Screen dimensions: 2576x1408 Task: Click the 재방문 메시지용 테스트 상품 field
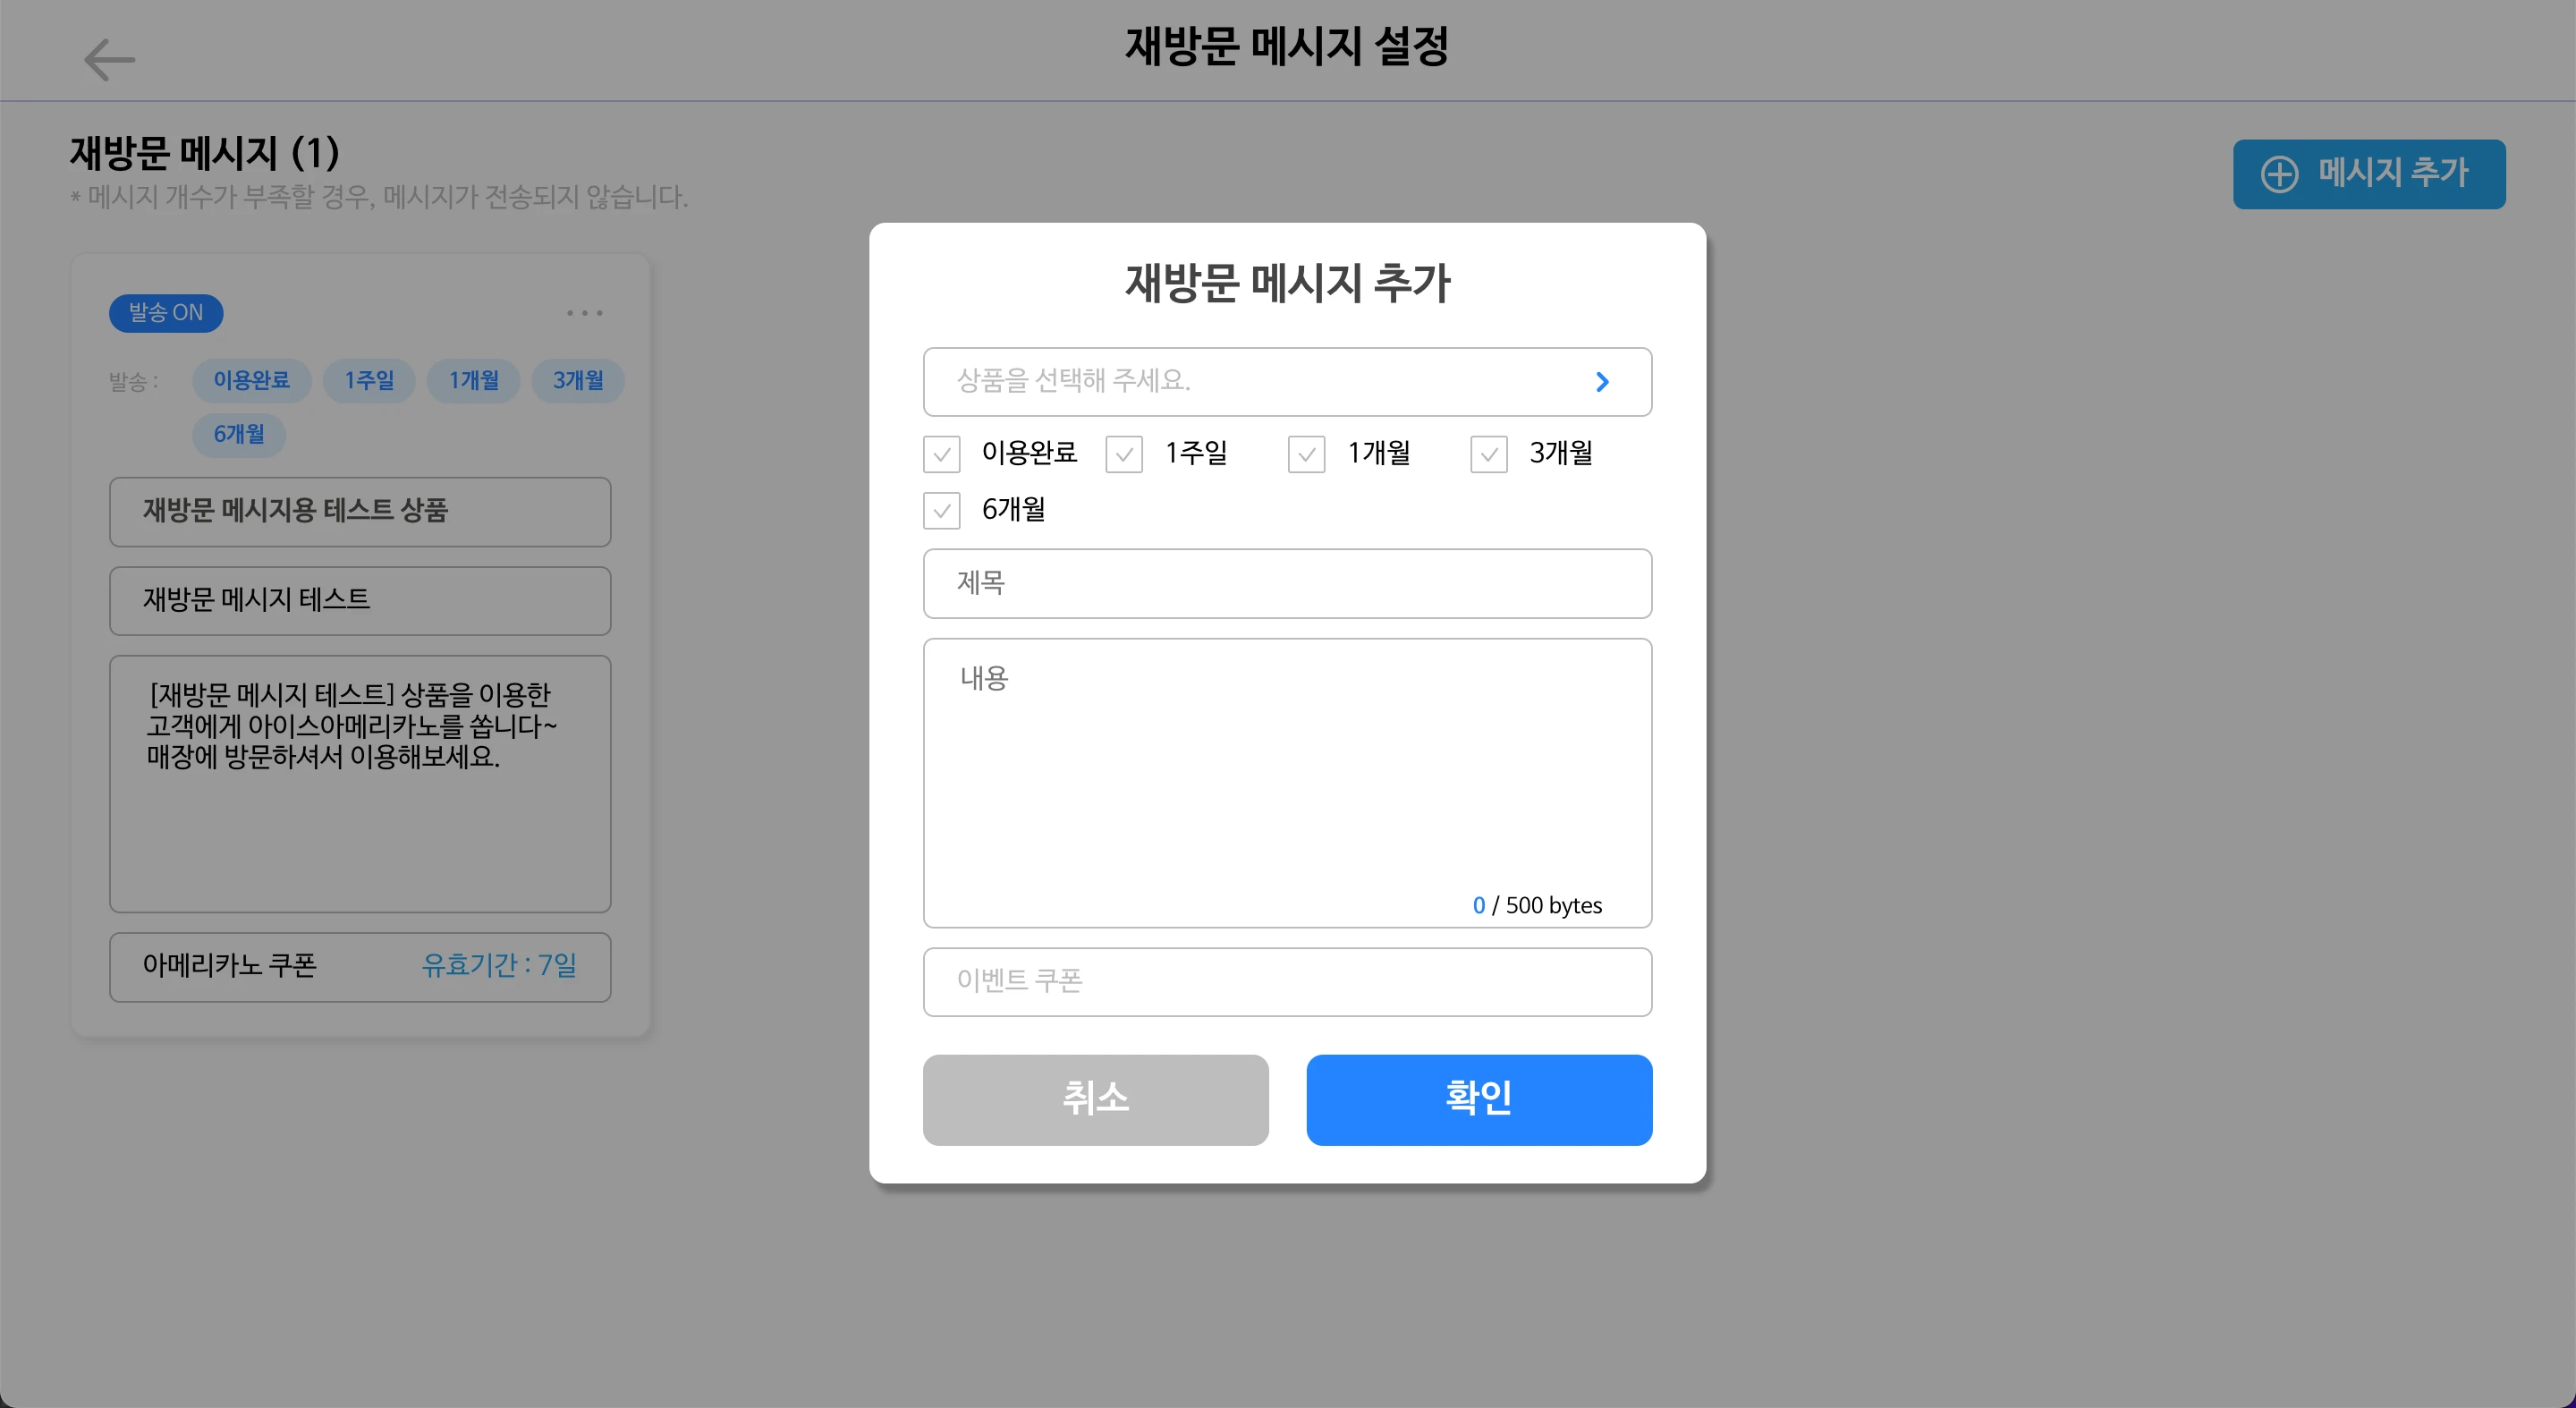tap(360, 511)
